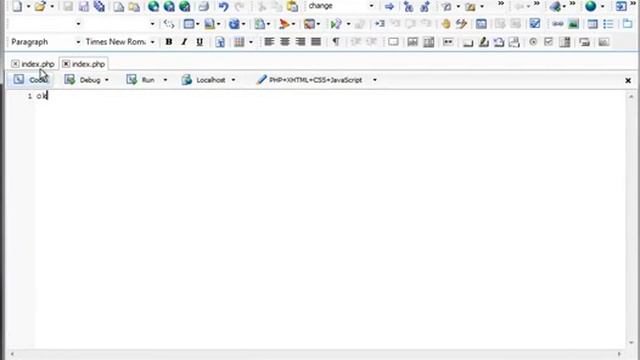
Task: Click the Run button
Action: point(141,80)
